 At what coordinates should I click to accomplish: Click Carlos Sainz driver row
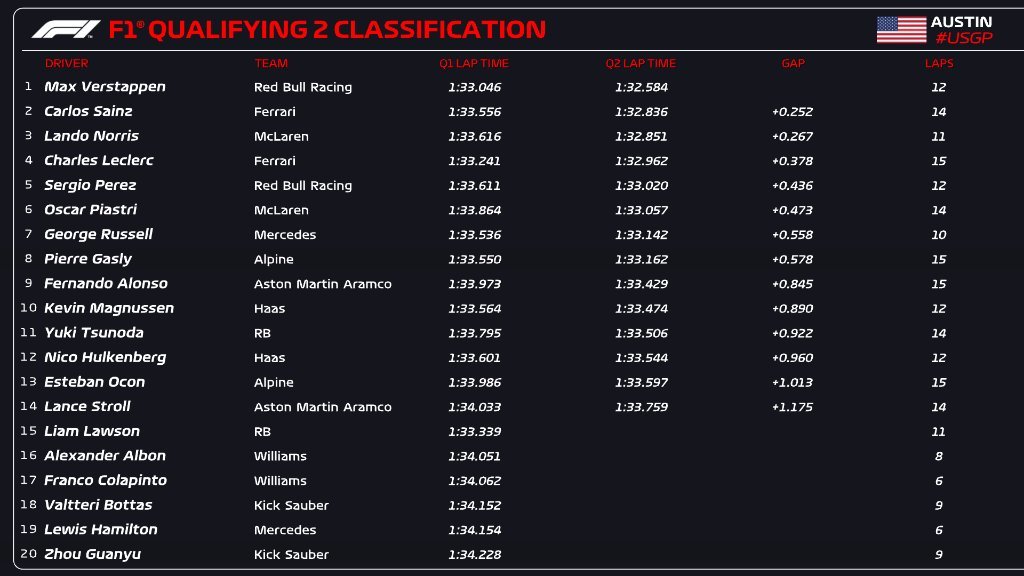88,111
